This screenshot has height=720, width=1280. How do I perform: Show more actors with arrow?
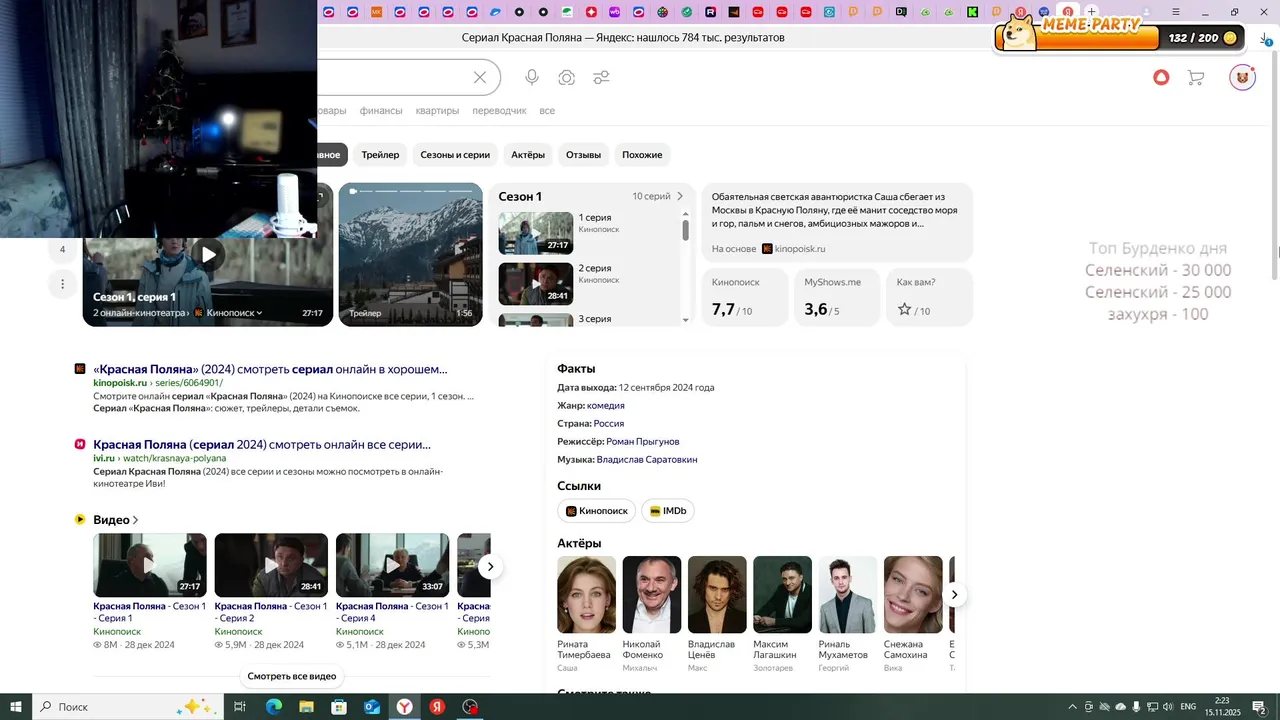(x=954, y=595)
